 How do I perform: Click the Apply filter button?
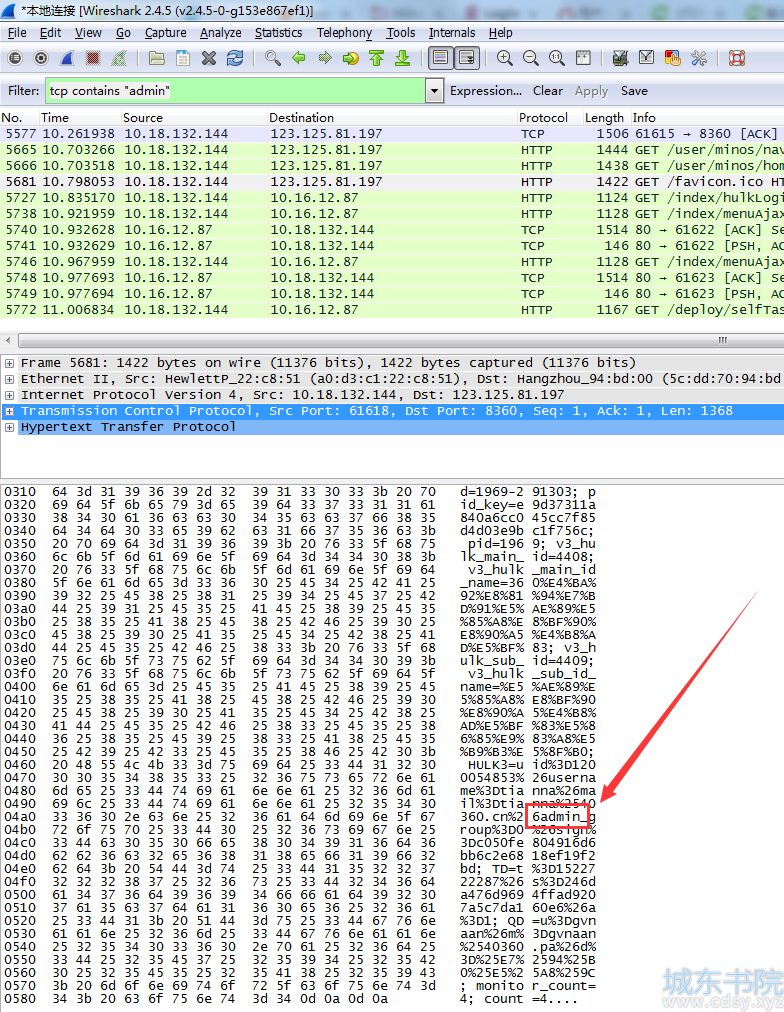[x=591, y=91]
